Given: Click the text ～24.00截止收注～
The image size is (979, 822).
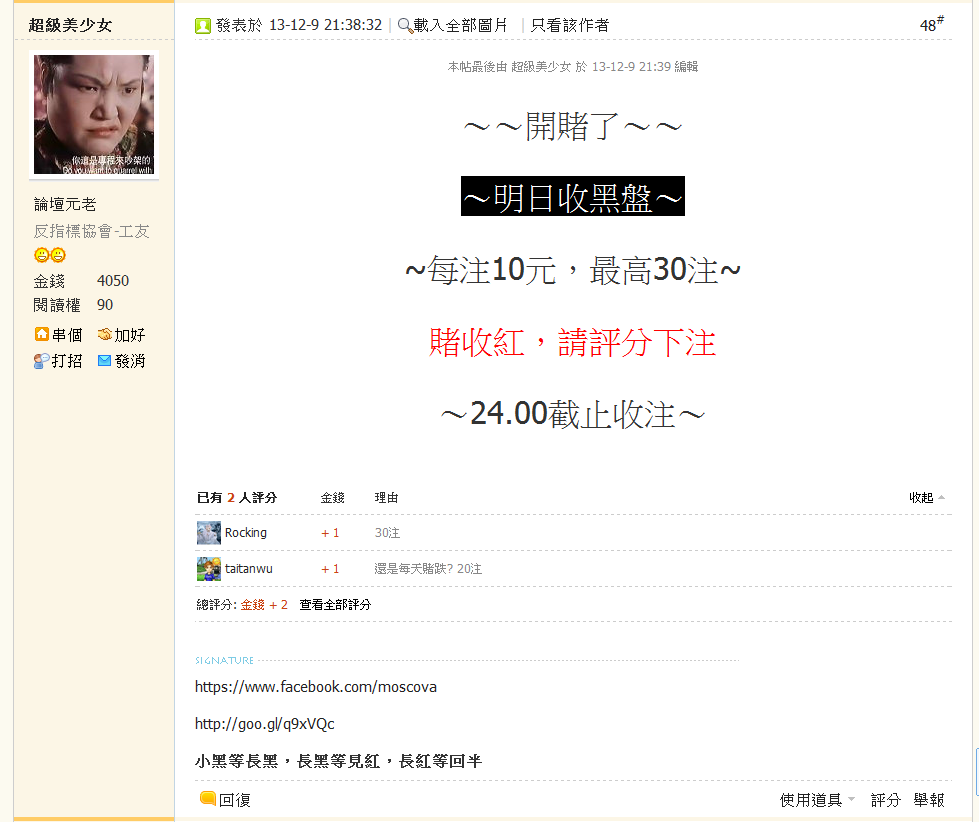Looking at the screenshot, I should tap(573, 414).
